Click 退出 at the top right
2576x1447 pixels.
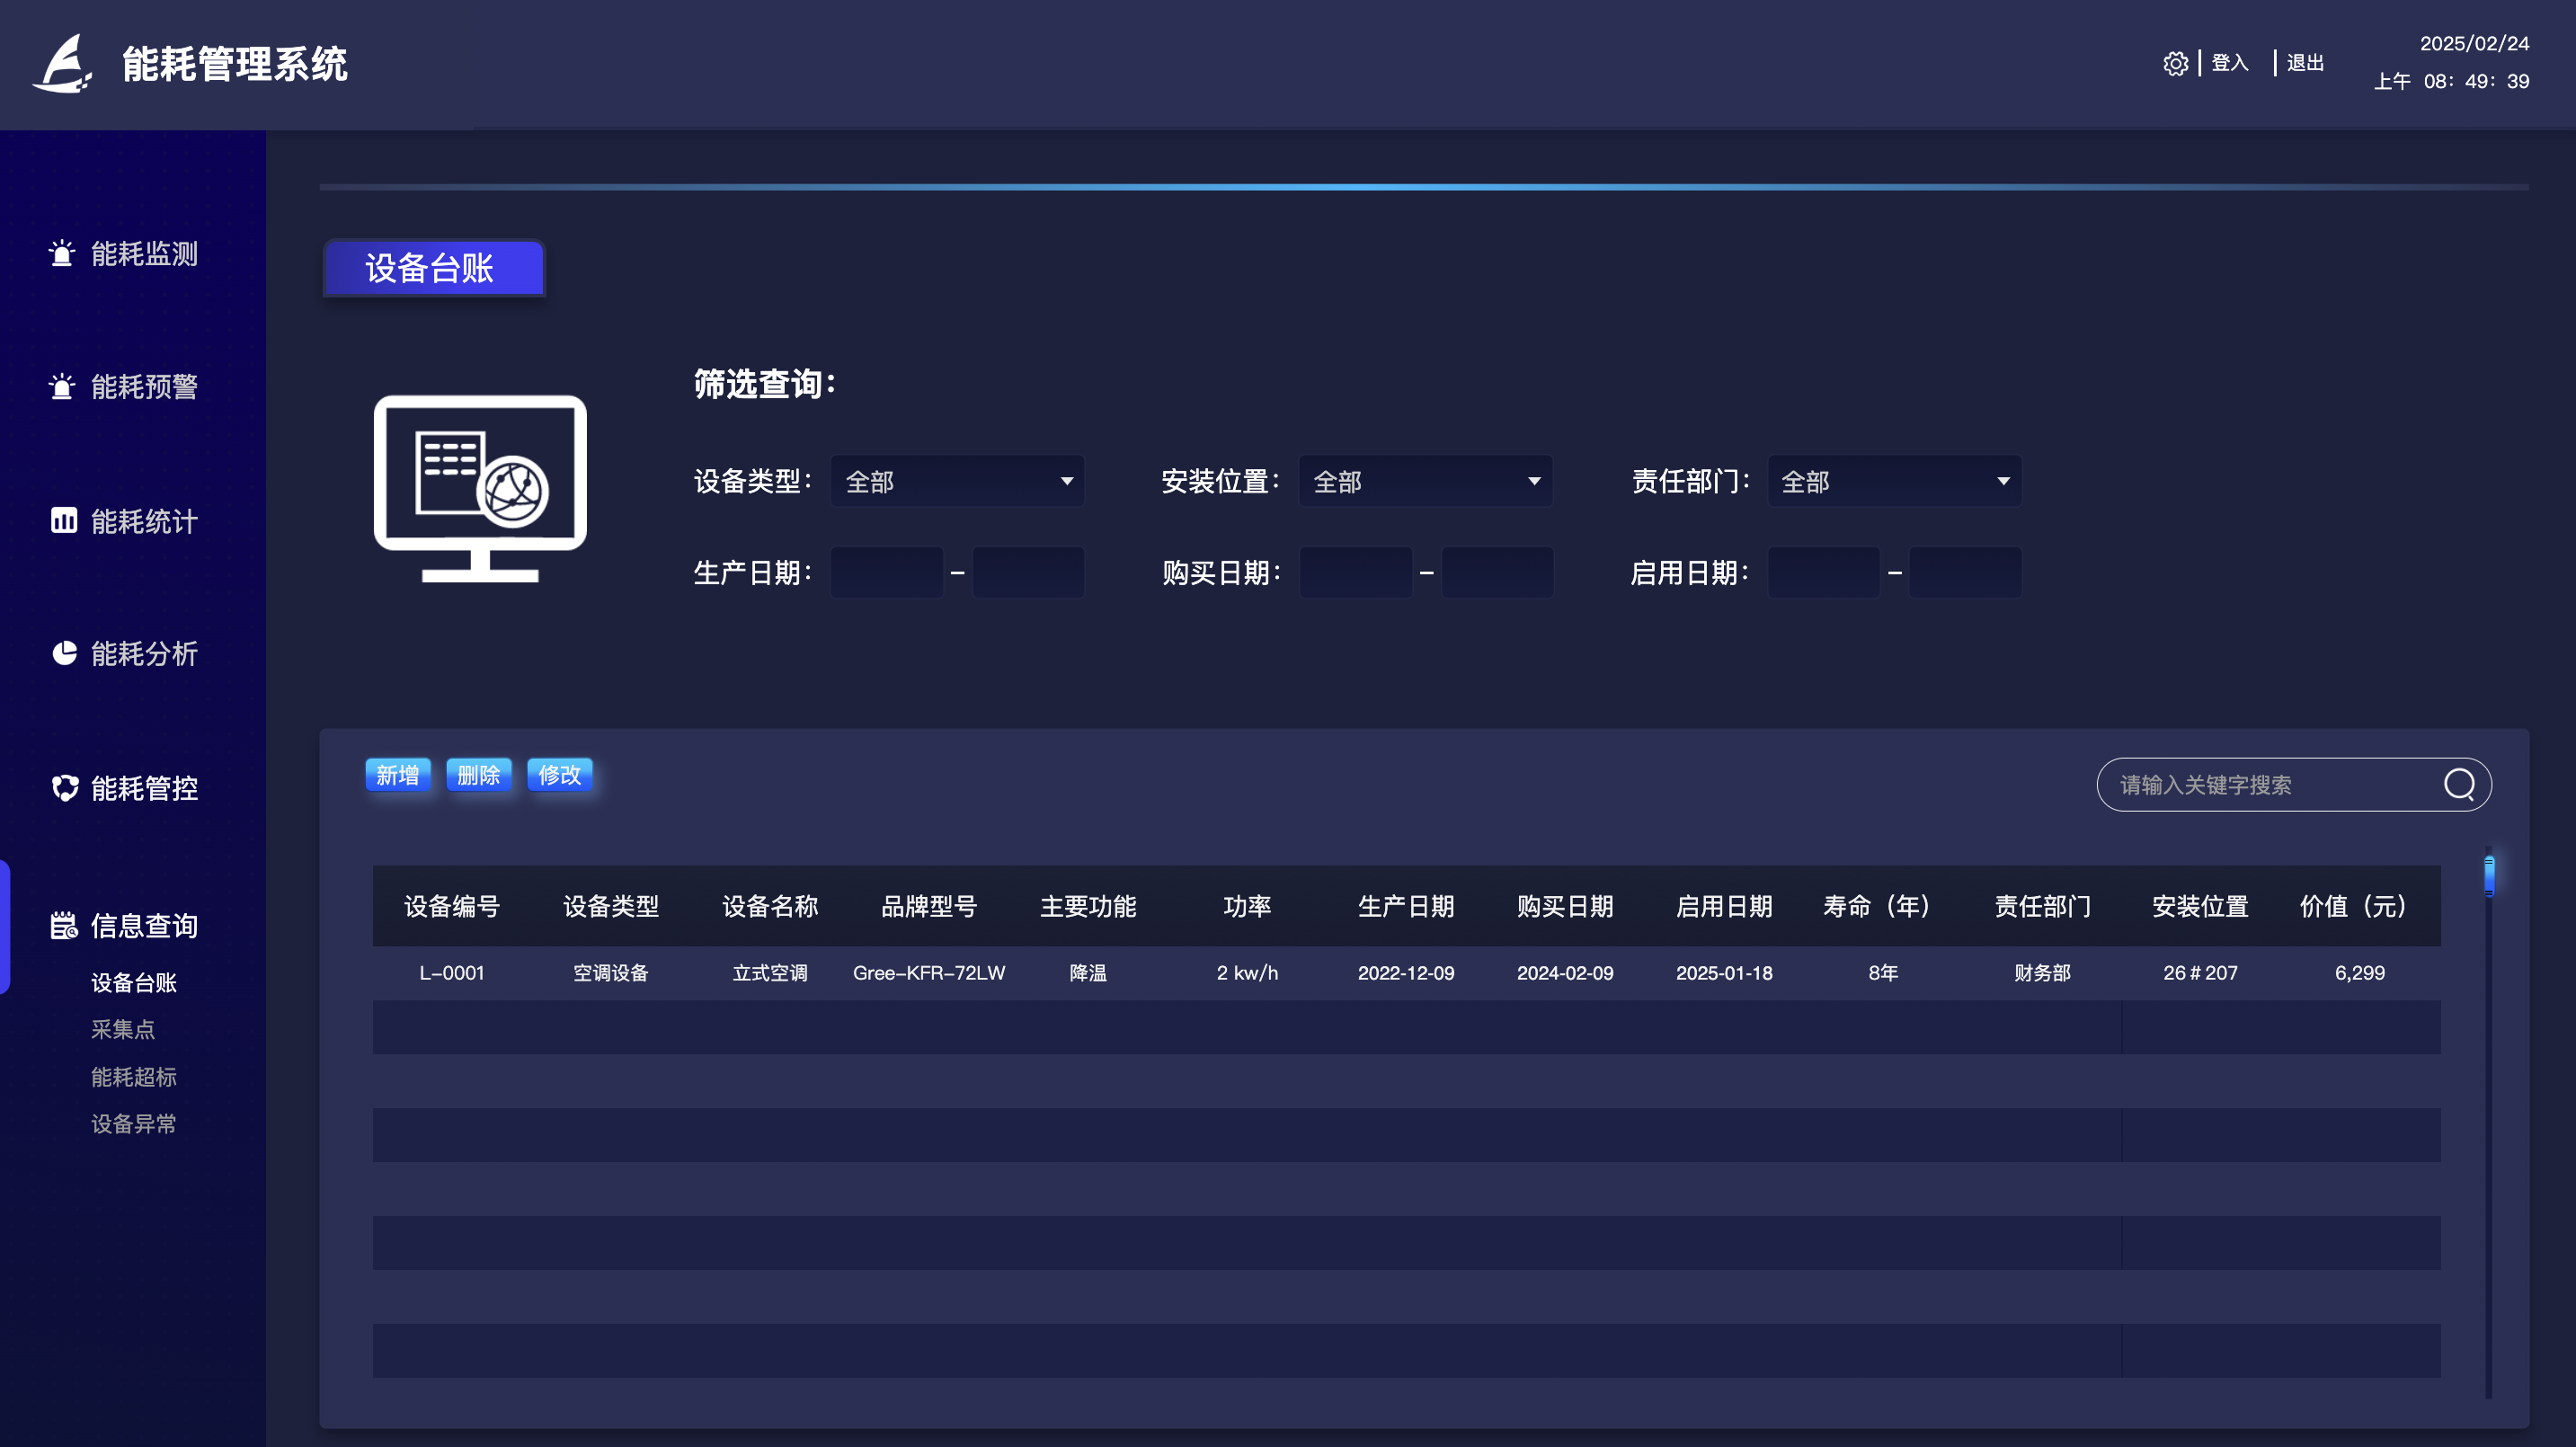2305,63
